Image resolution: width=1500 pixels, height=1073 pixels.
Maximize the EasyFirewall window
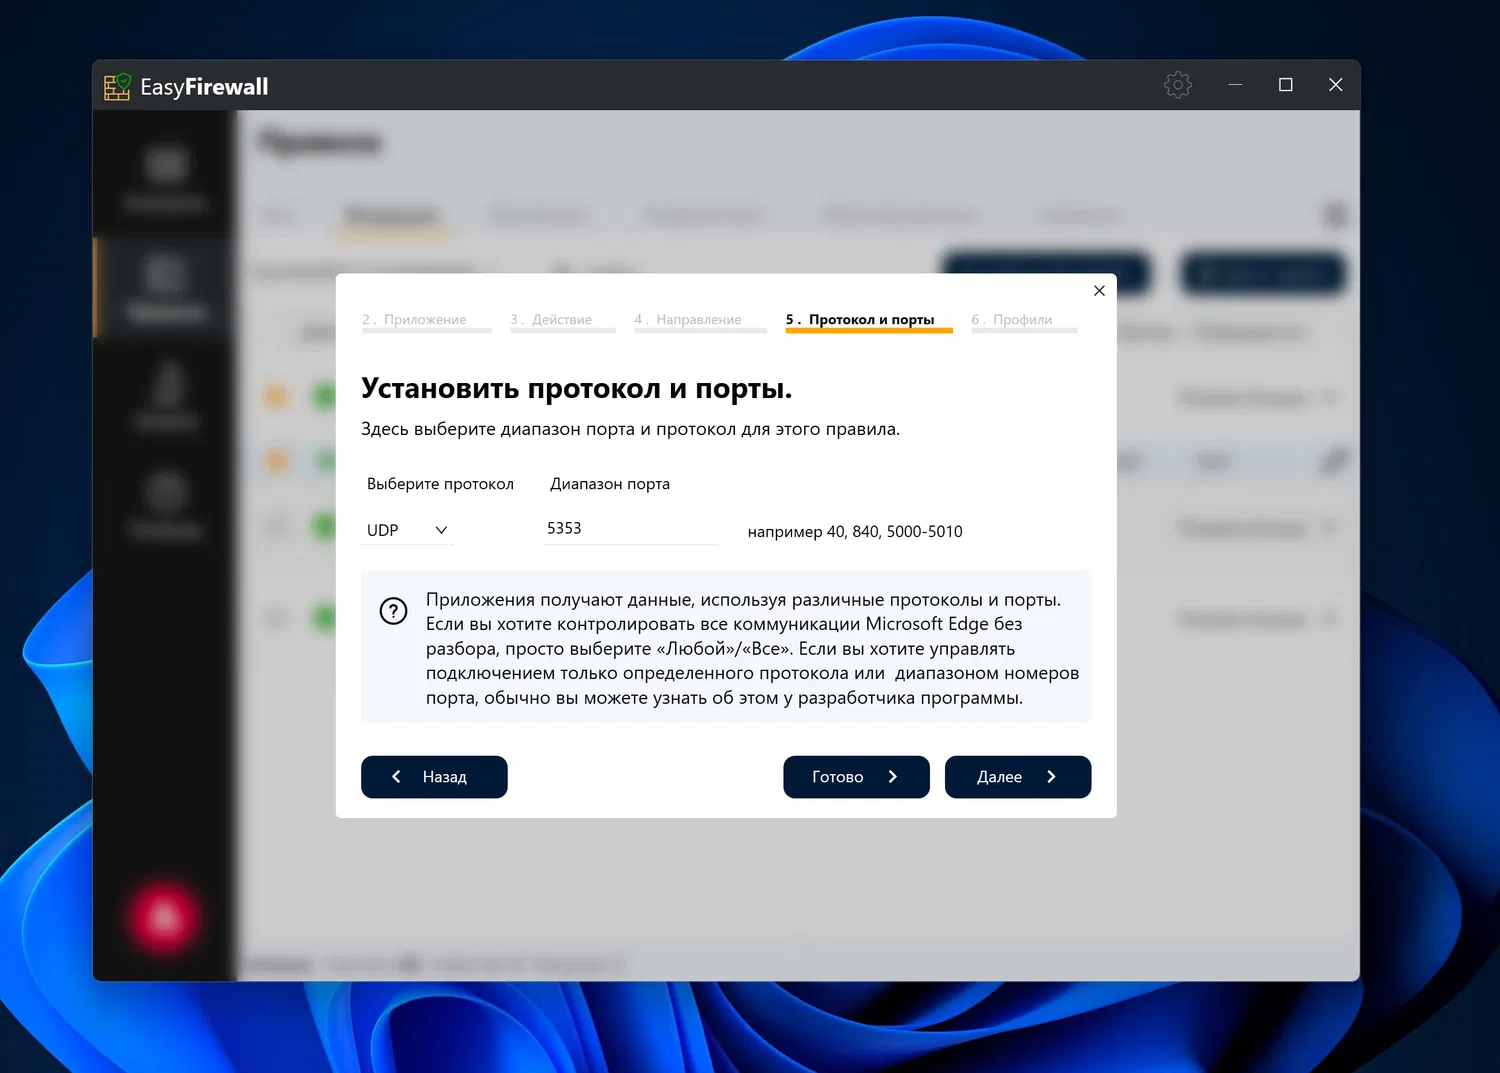(x=1286, y=85)
